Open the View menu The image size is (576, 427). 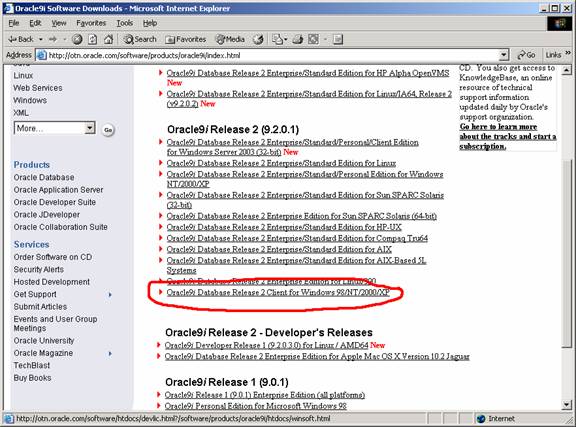click(59, 23)
